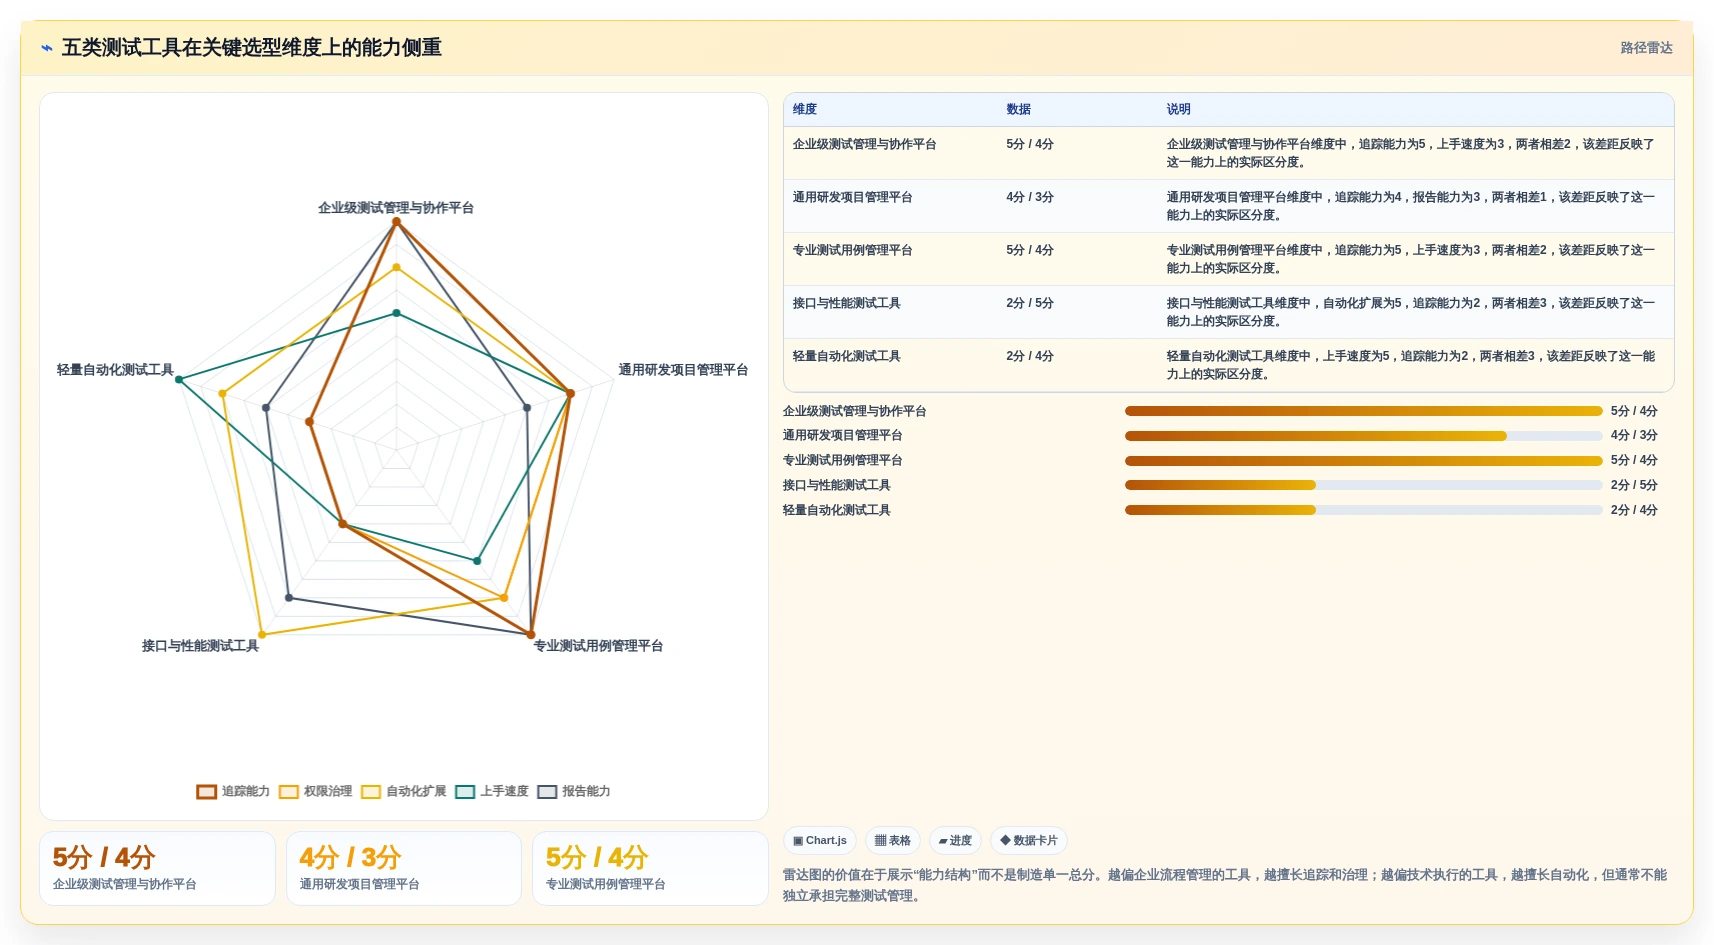
Task: Click the 路径雷达 label in header
Action: coord(1646,48)
